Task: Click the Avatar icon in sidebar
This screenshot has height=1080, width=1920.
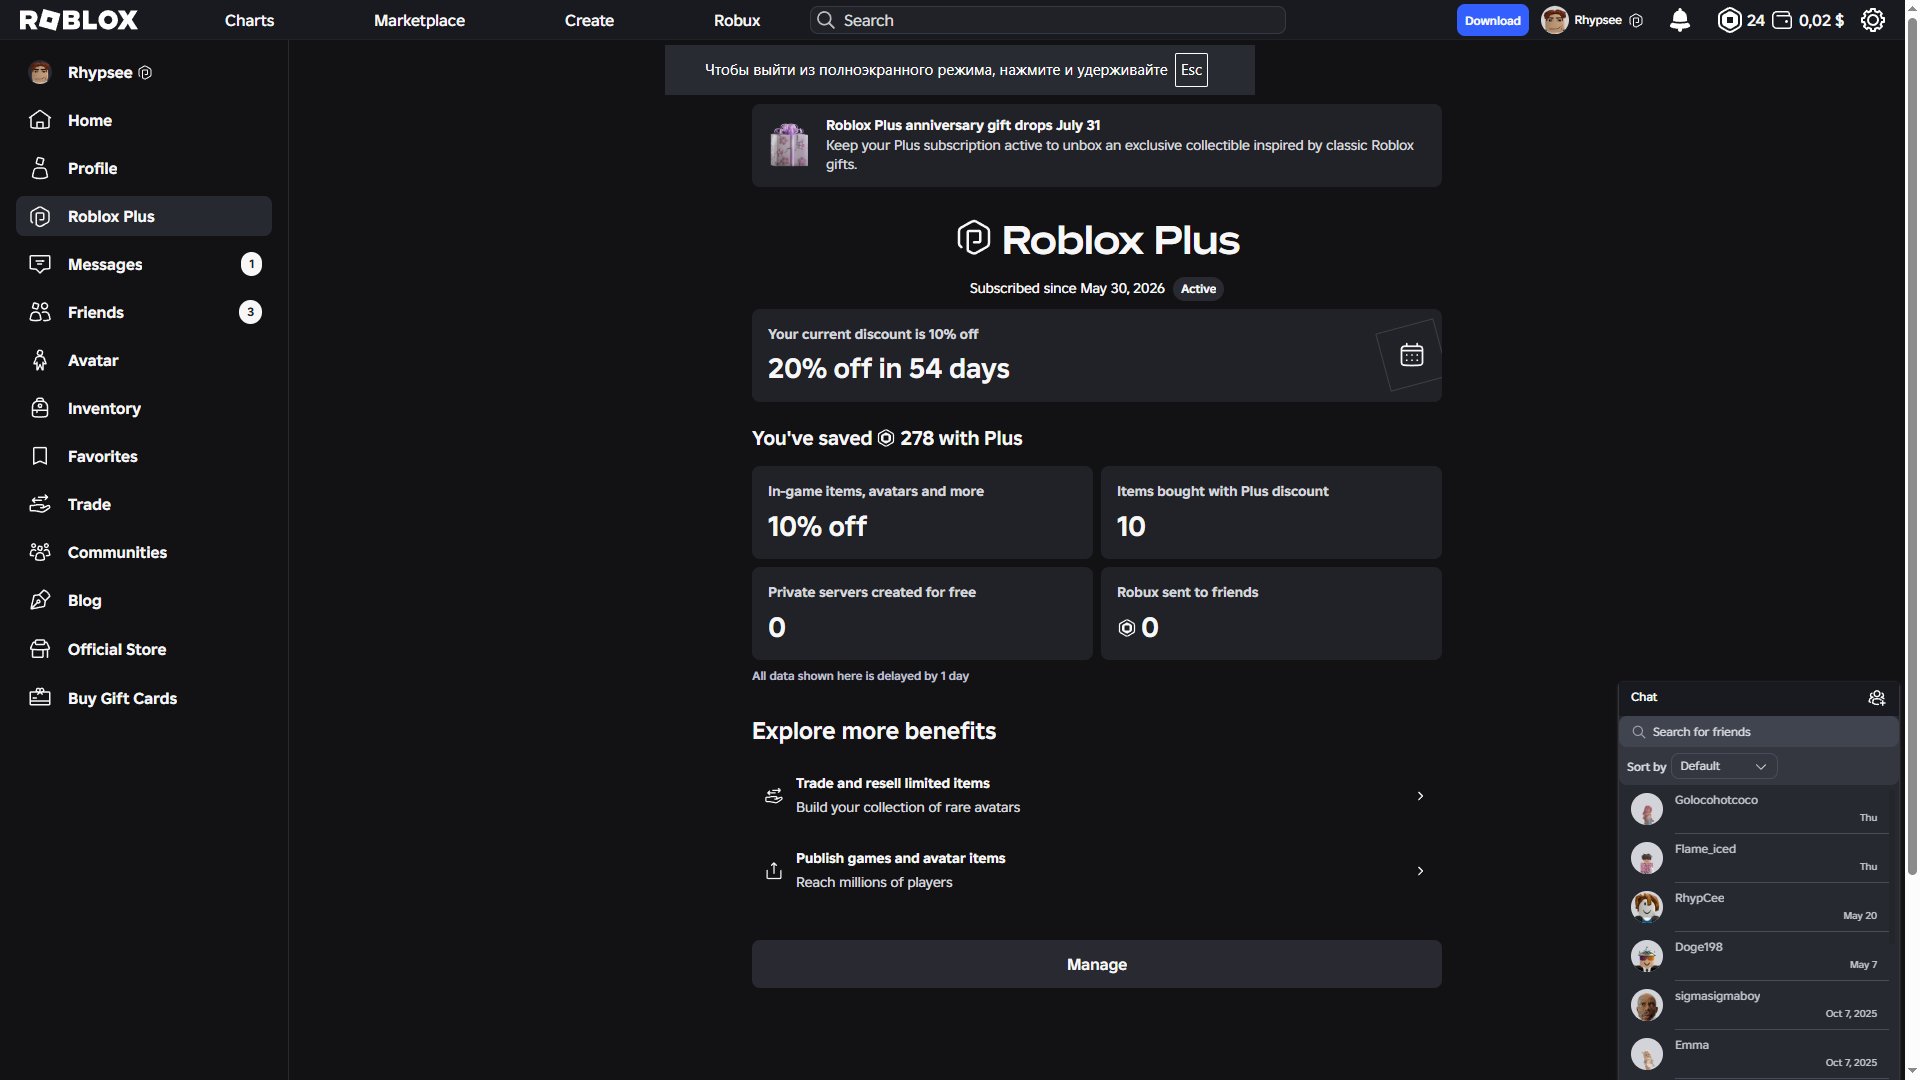Action: click(x=40, y=360)
